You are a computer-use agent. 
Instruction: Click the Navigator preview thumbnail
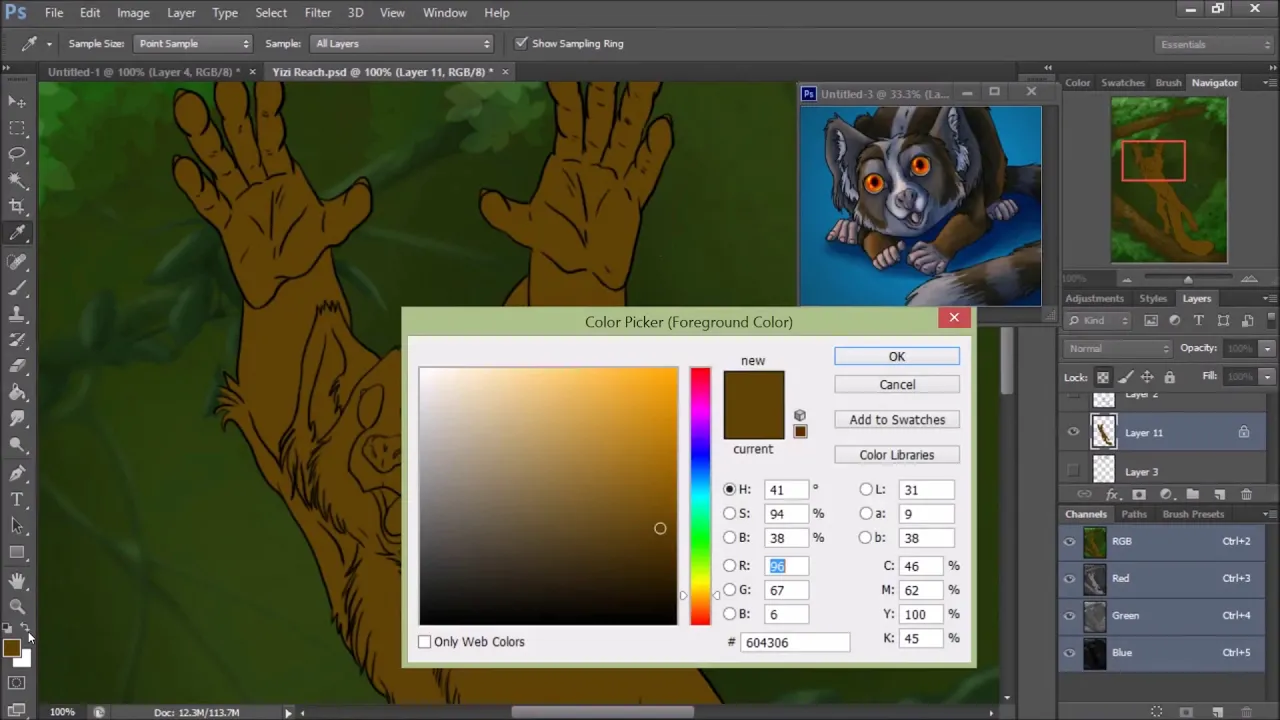click(1169, 180)
